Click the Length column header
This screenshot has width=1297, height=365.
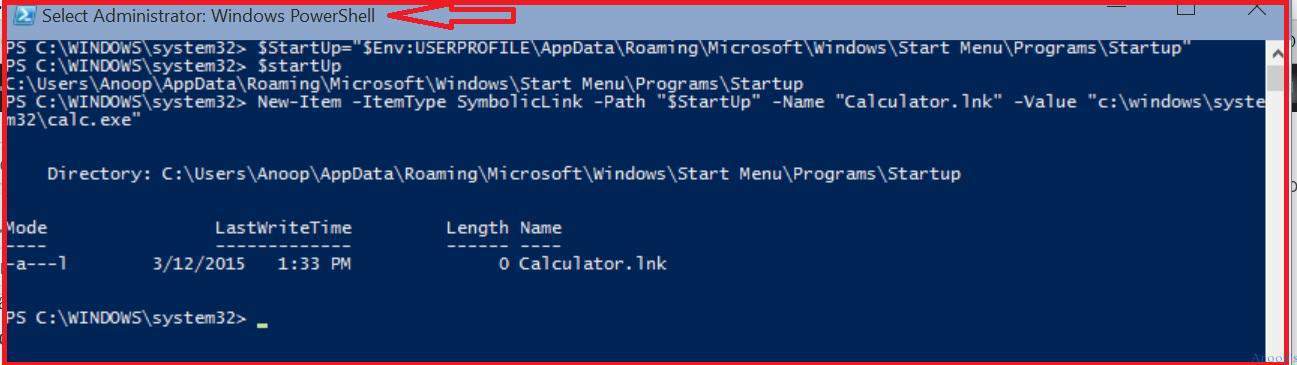477,228
